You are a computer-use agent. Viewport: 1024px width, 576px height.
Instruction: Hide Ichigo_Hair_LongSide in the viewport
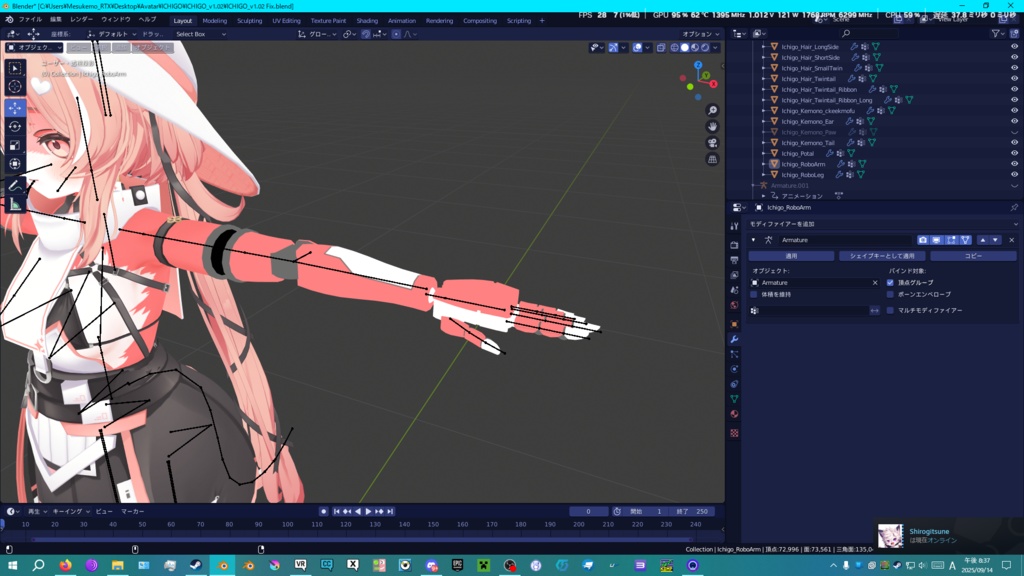click(1014, 47)
